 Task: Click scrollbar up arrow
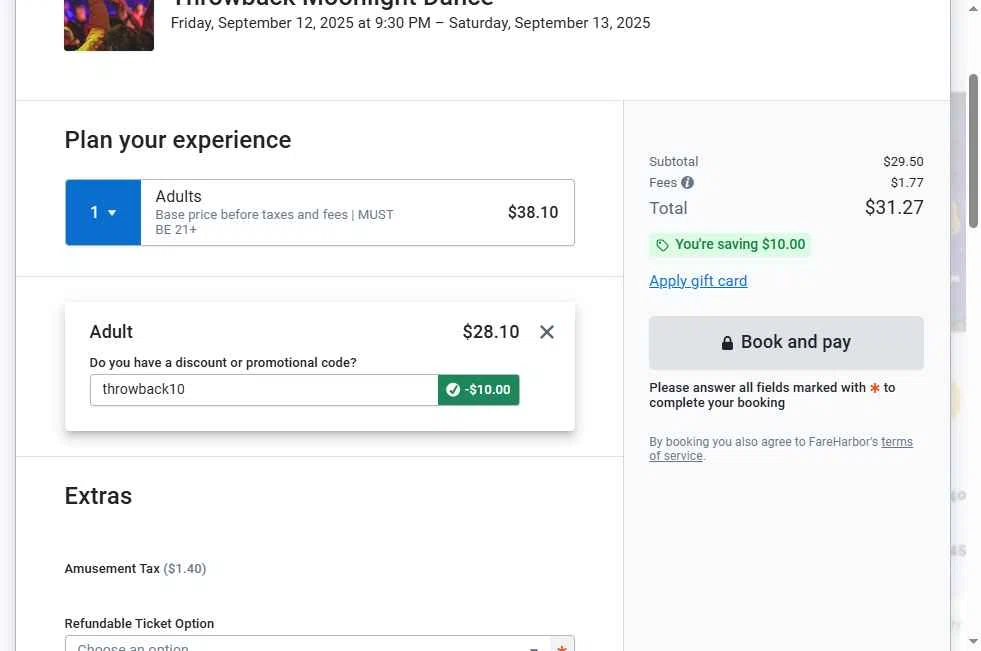pyautogui.click(x=973, y=9)
